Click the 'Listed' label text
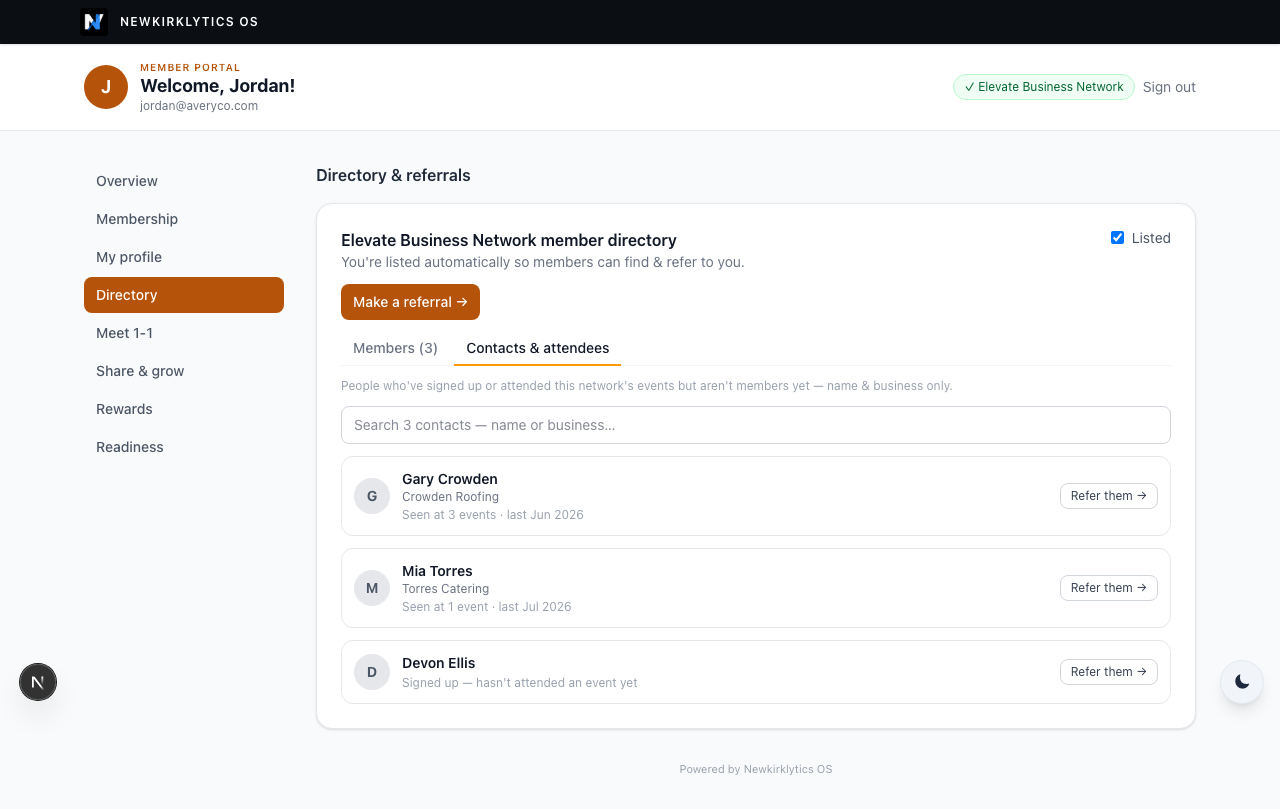Image resolution: width=1280 pixels, height=809 pixels. 1151,238
